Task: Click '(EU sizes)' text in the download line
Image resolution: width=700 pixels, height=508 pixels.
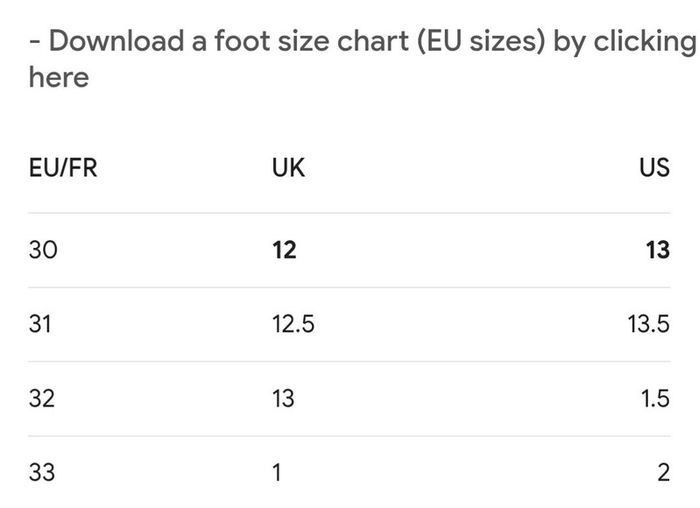Action: 481,42
